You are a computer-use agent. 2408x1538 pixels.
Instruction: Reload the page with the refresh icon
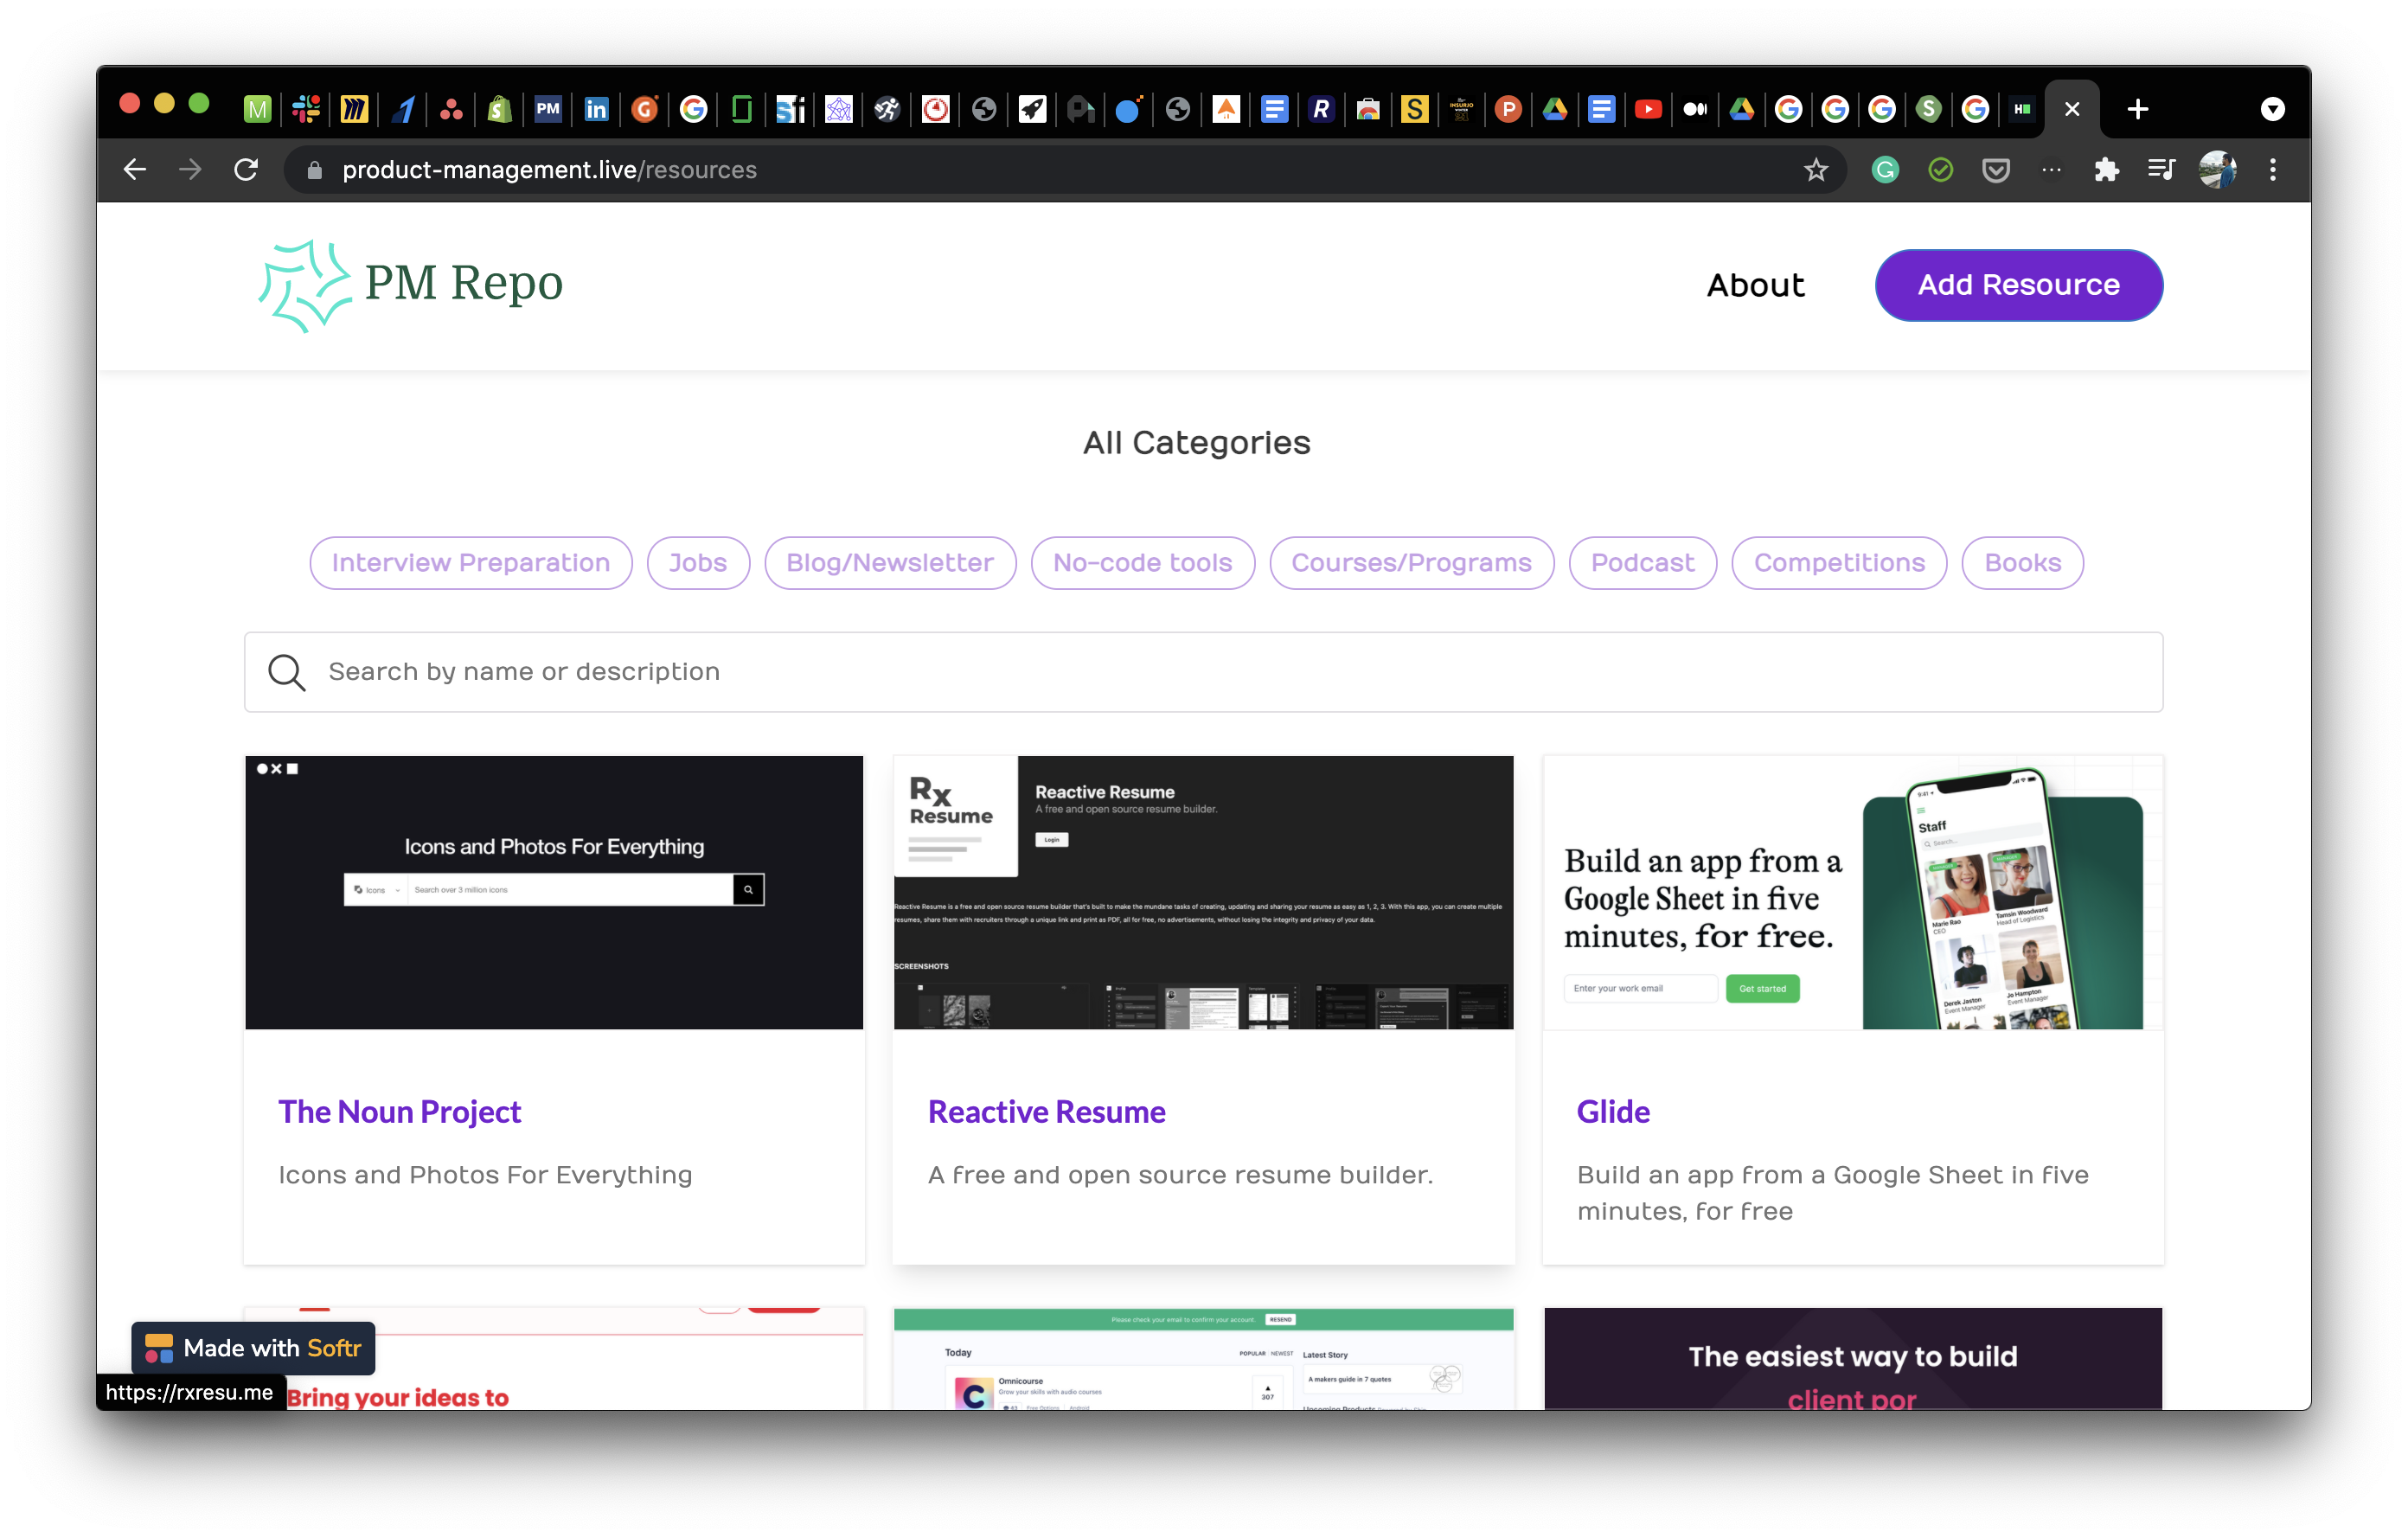click(246, 170)
